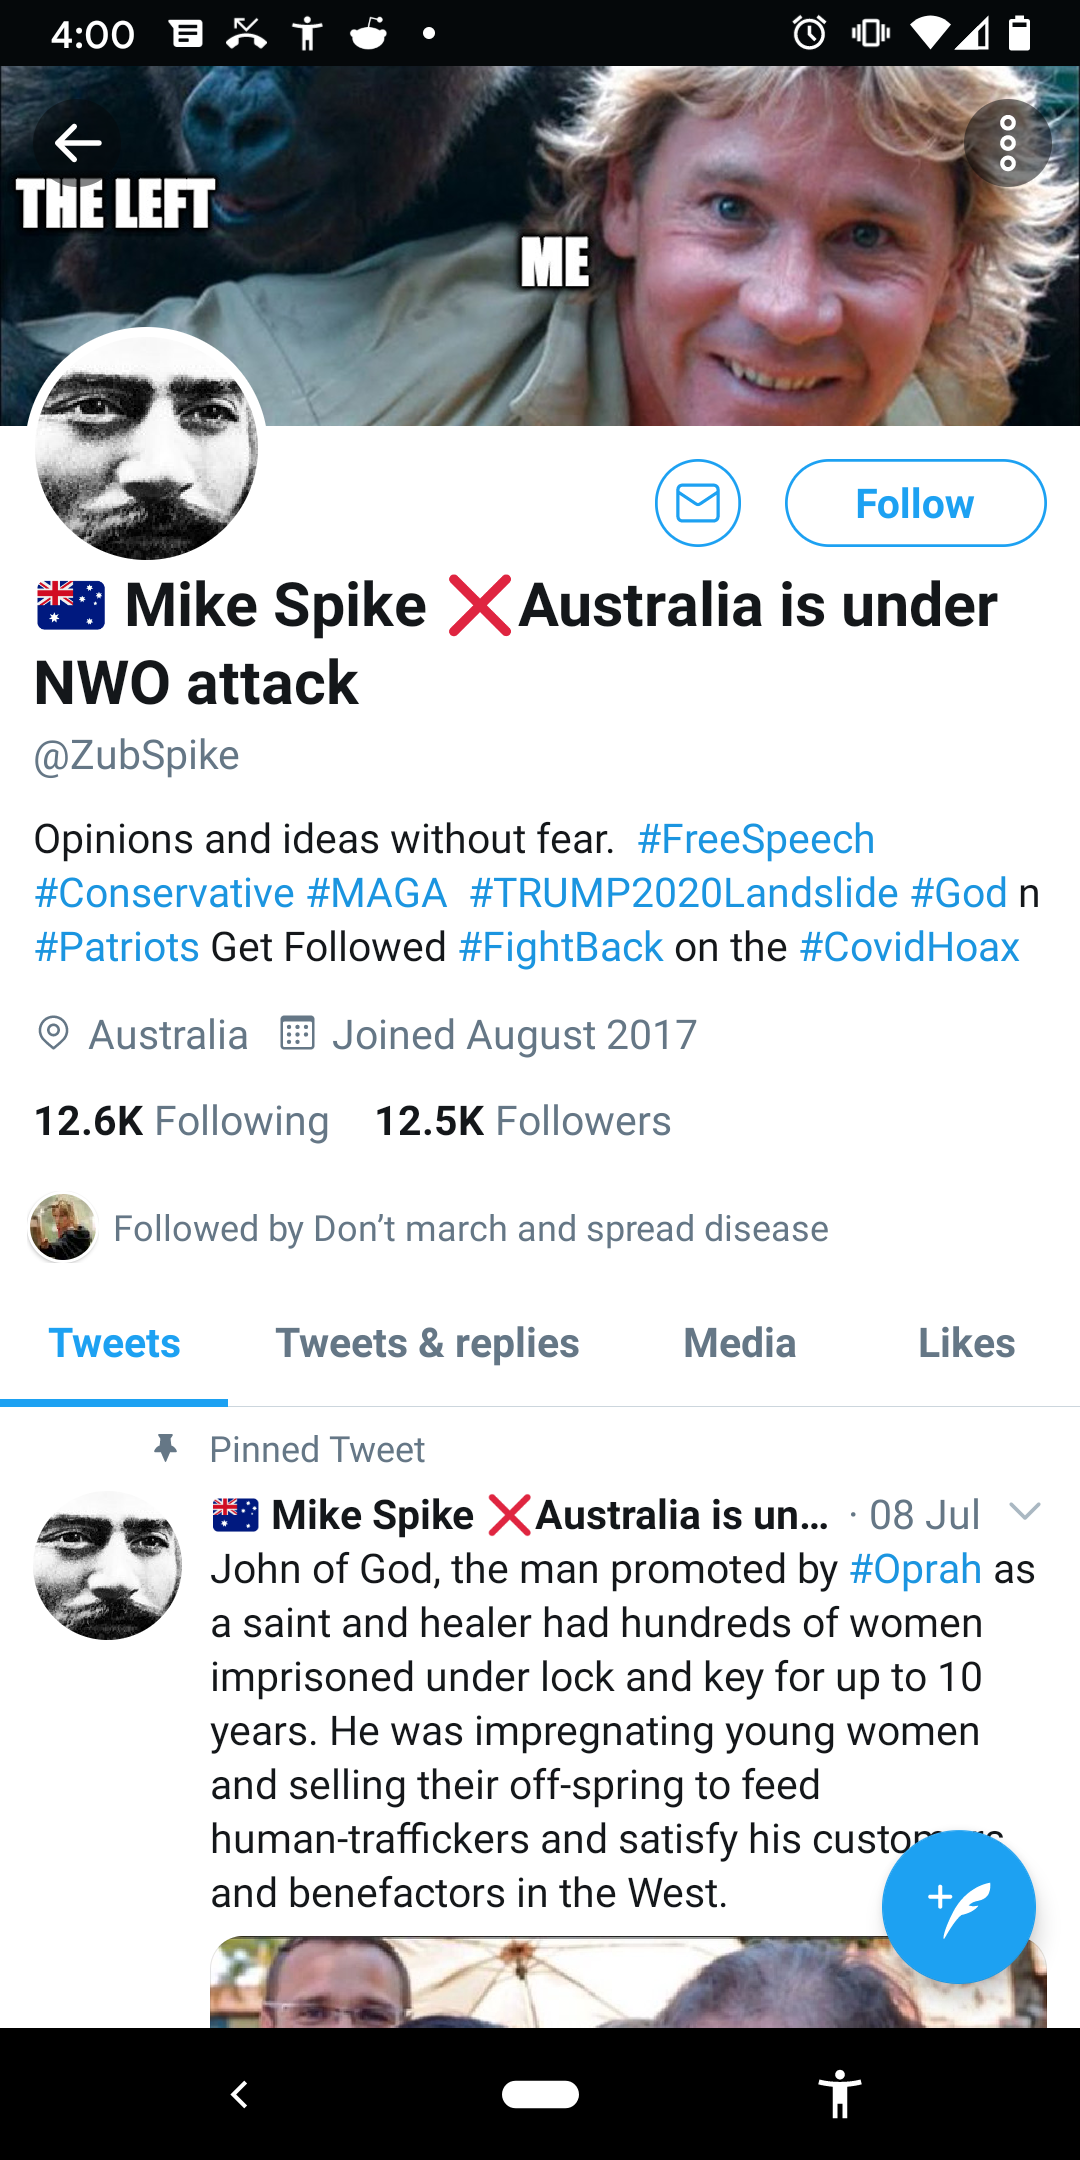1080x2160 pixels.
Task: Open the large profile picture
Action: point(147,447)
